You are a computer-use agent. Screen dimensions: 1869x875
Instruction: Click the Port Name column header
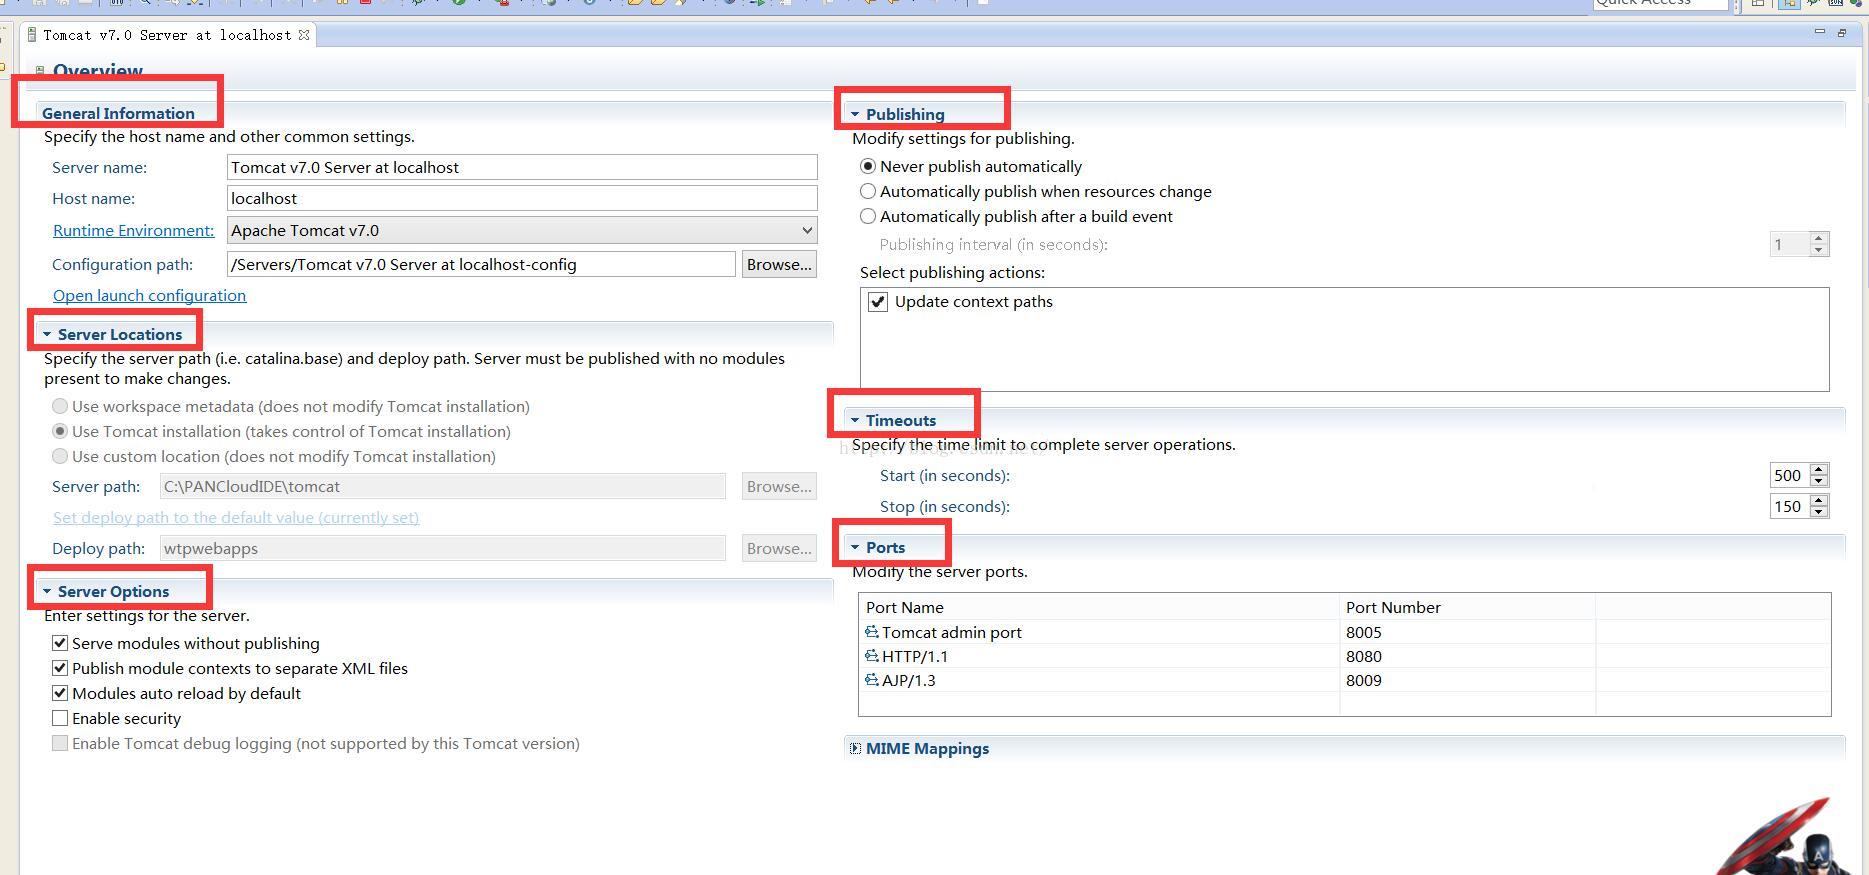pos(1099,607)
